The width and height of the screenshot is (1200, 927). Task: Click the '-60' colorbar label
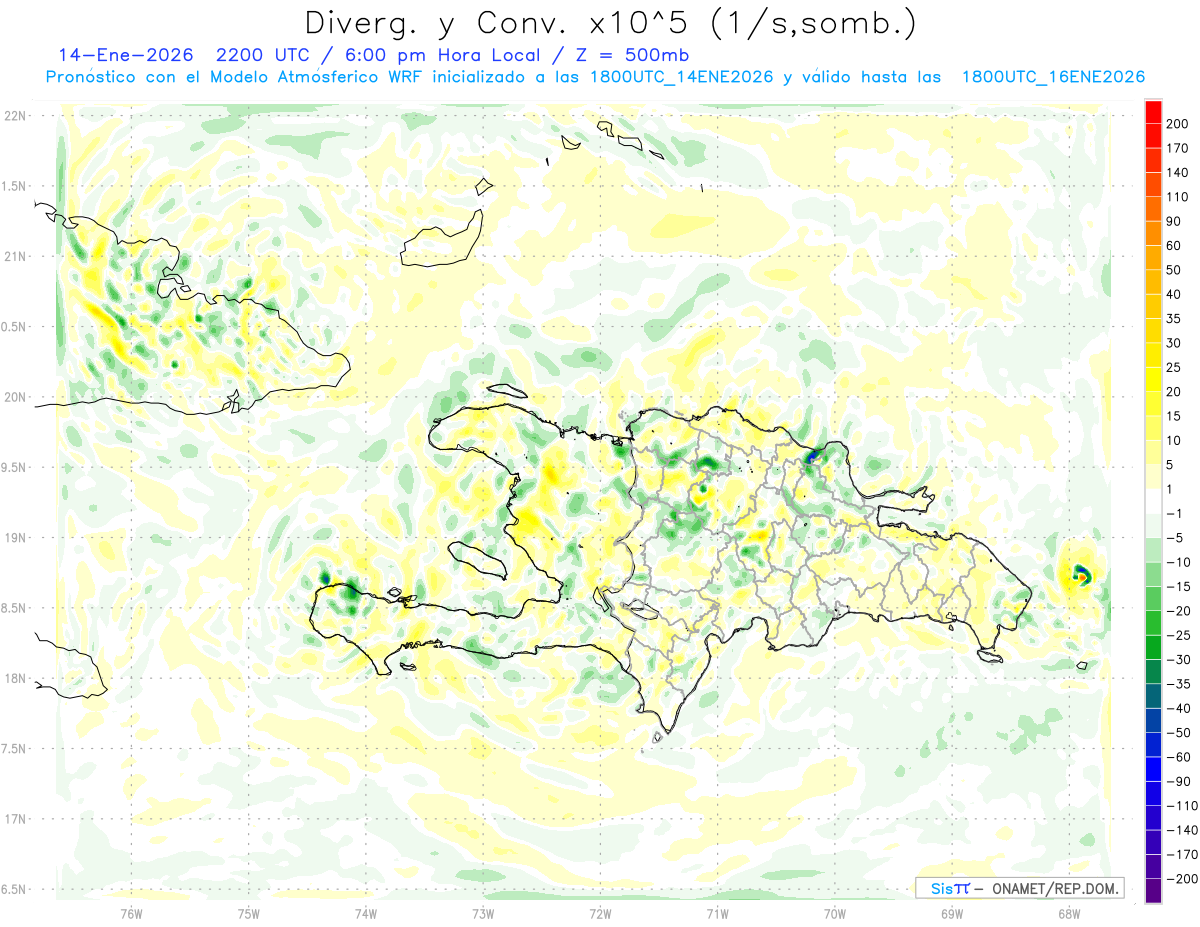click(x=1179, y=757)
